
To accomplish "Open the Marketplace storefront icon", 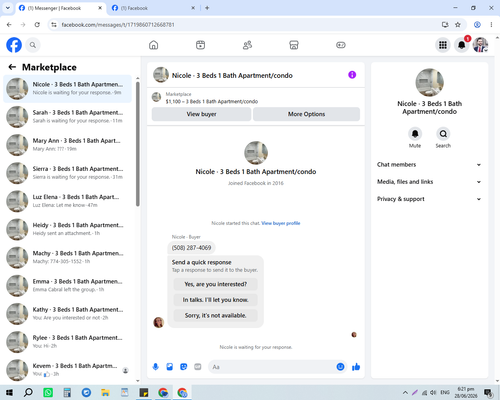I will (294, 45).
